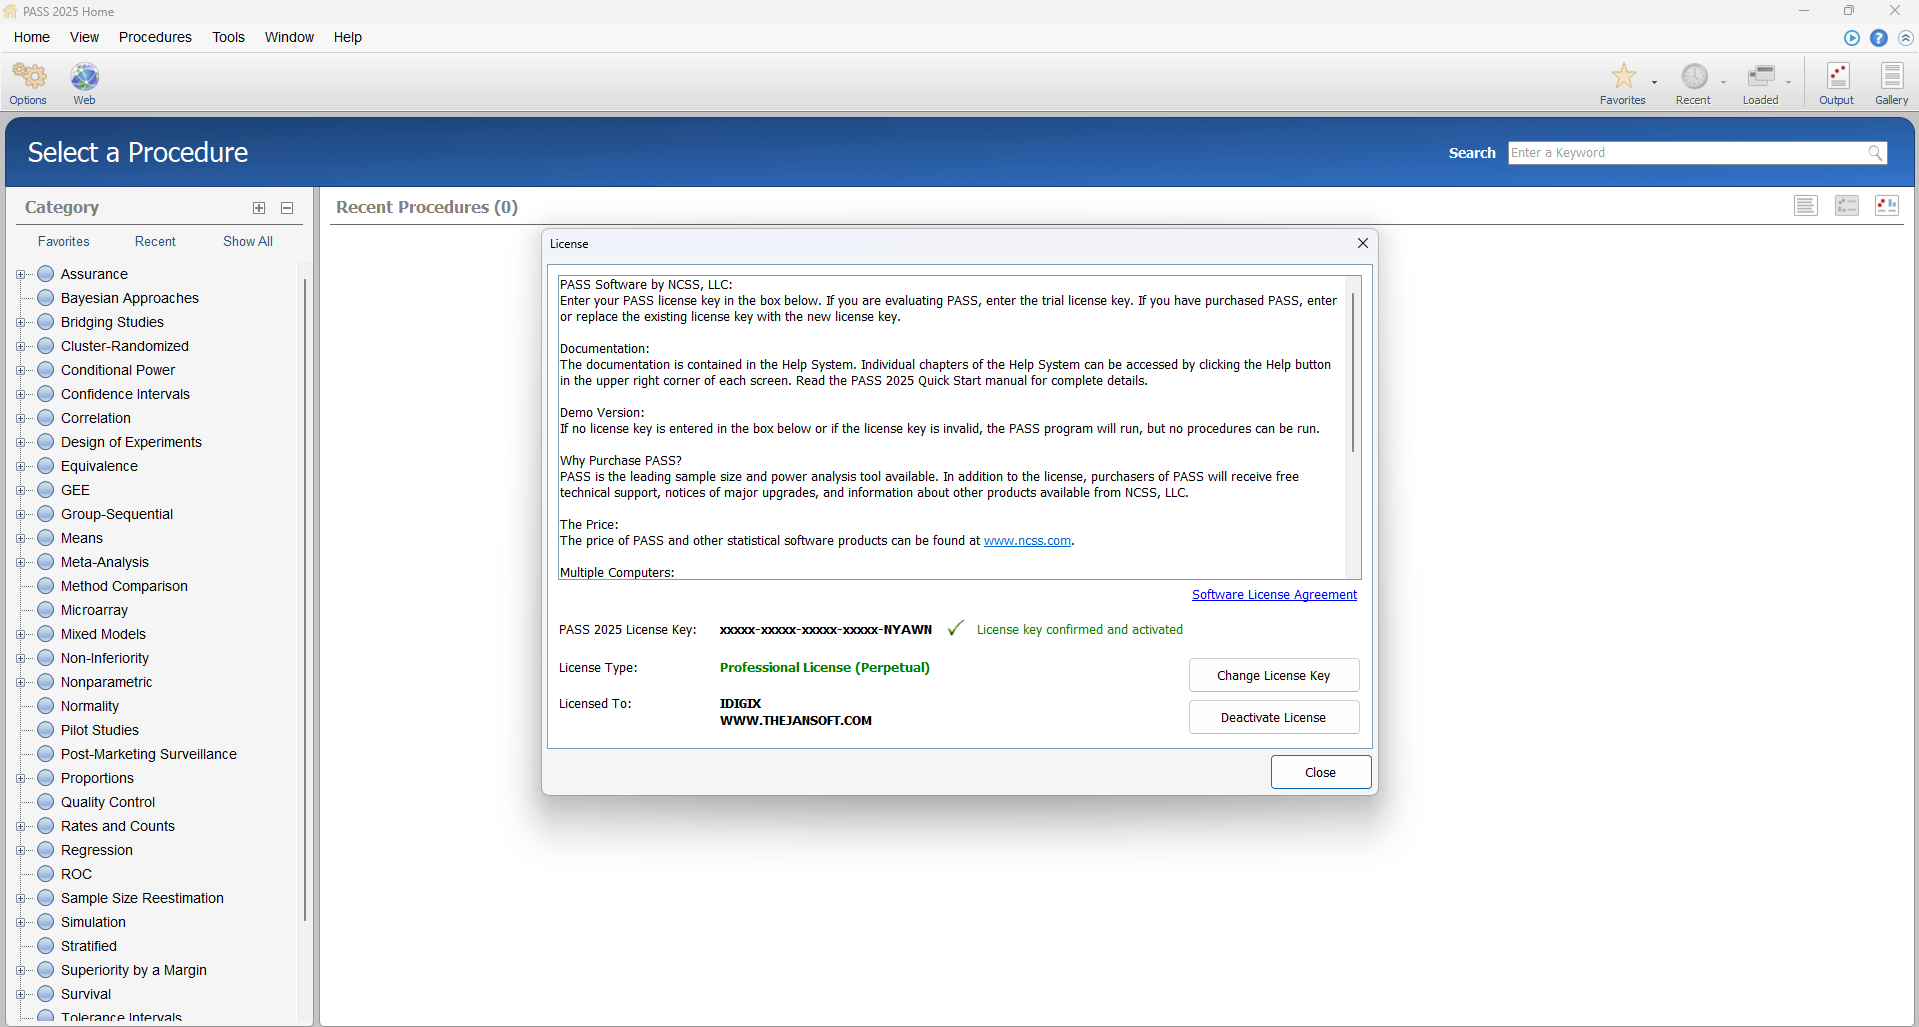Expand the Cluster-Randomized tree node
1919x1027 pixels.
[20, 346]
